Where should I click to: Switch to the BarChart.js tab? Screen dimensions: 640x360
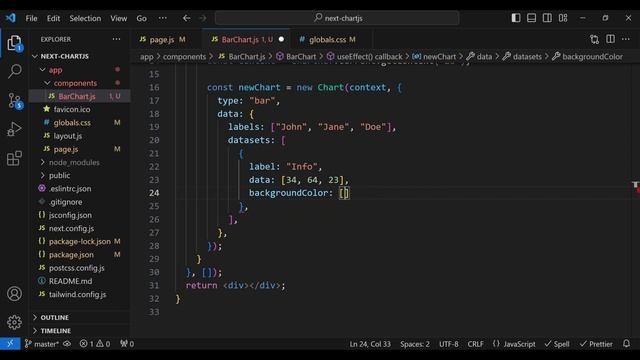(x=247, y=40)
